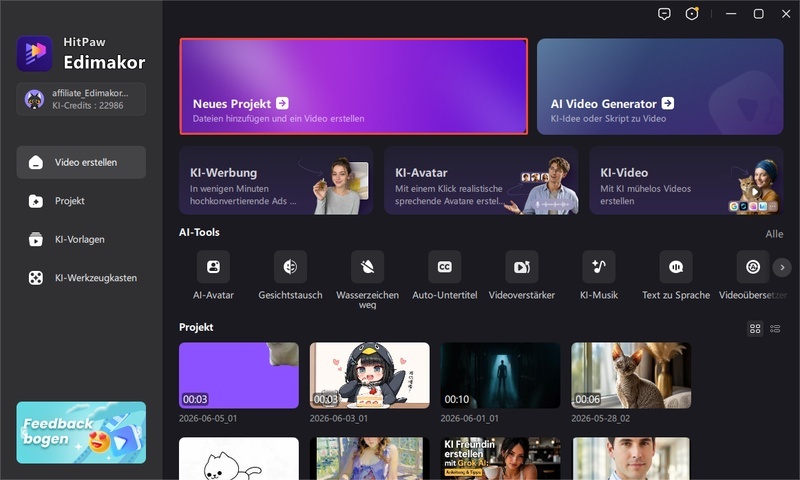Click the project name 2026-05-28_02
Image resolution: width=800 pixels, height=480 pixels.
point(601,418)
